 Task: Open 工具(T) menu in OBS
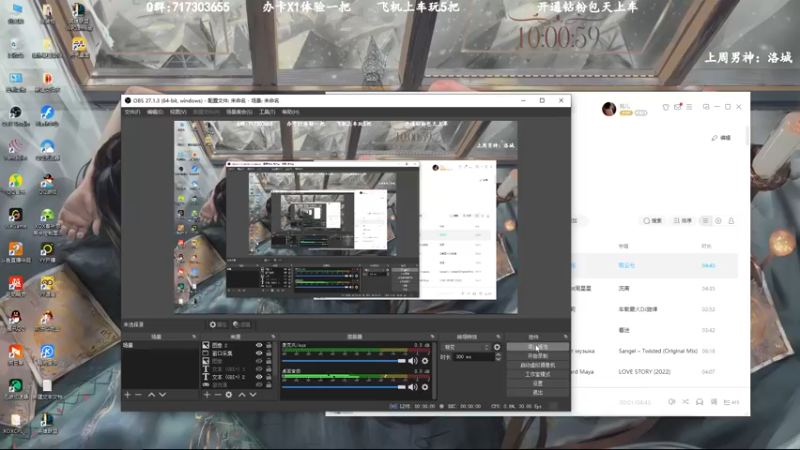coord(267,112)
